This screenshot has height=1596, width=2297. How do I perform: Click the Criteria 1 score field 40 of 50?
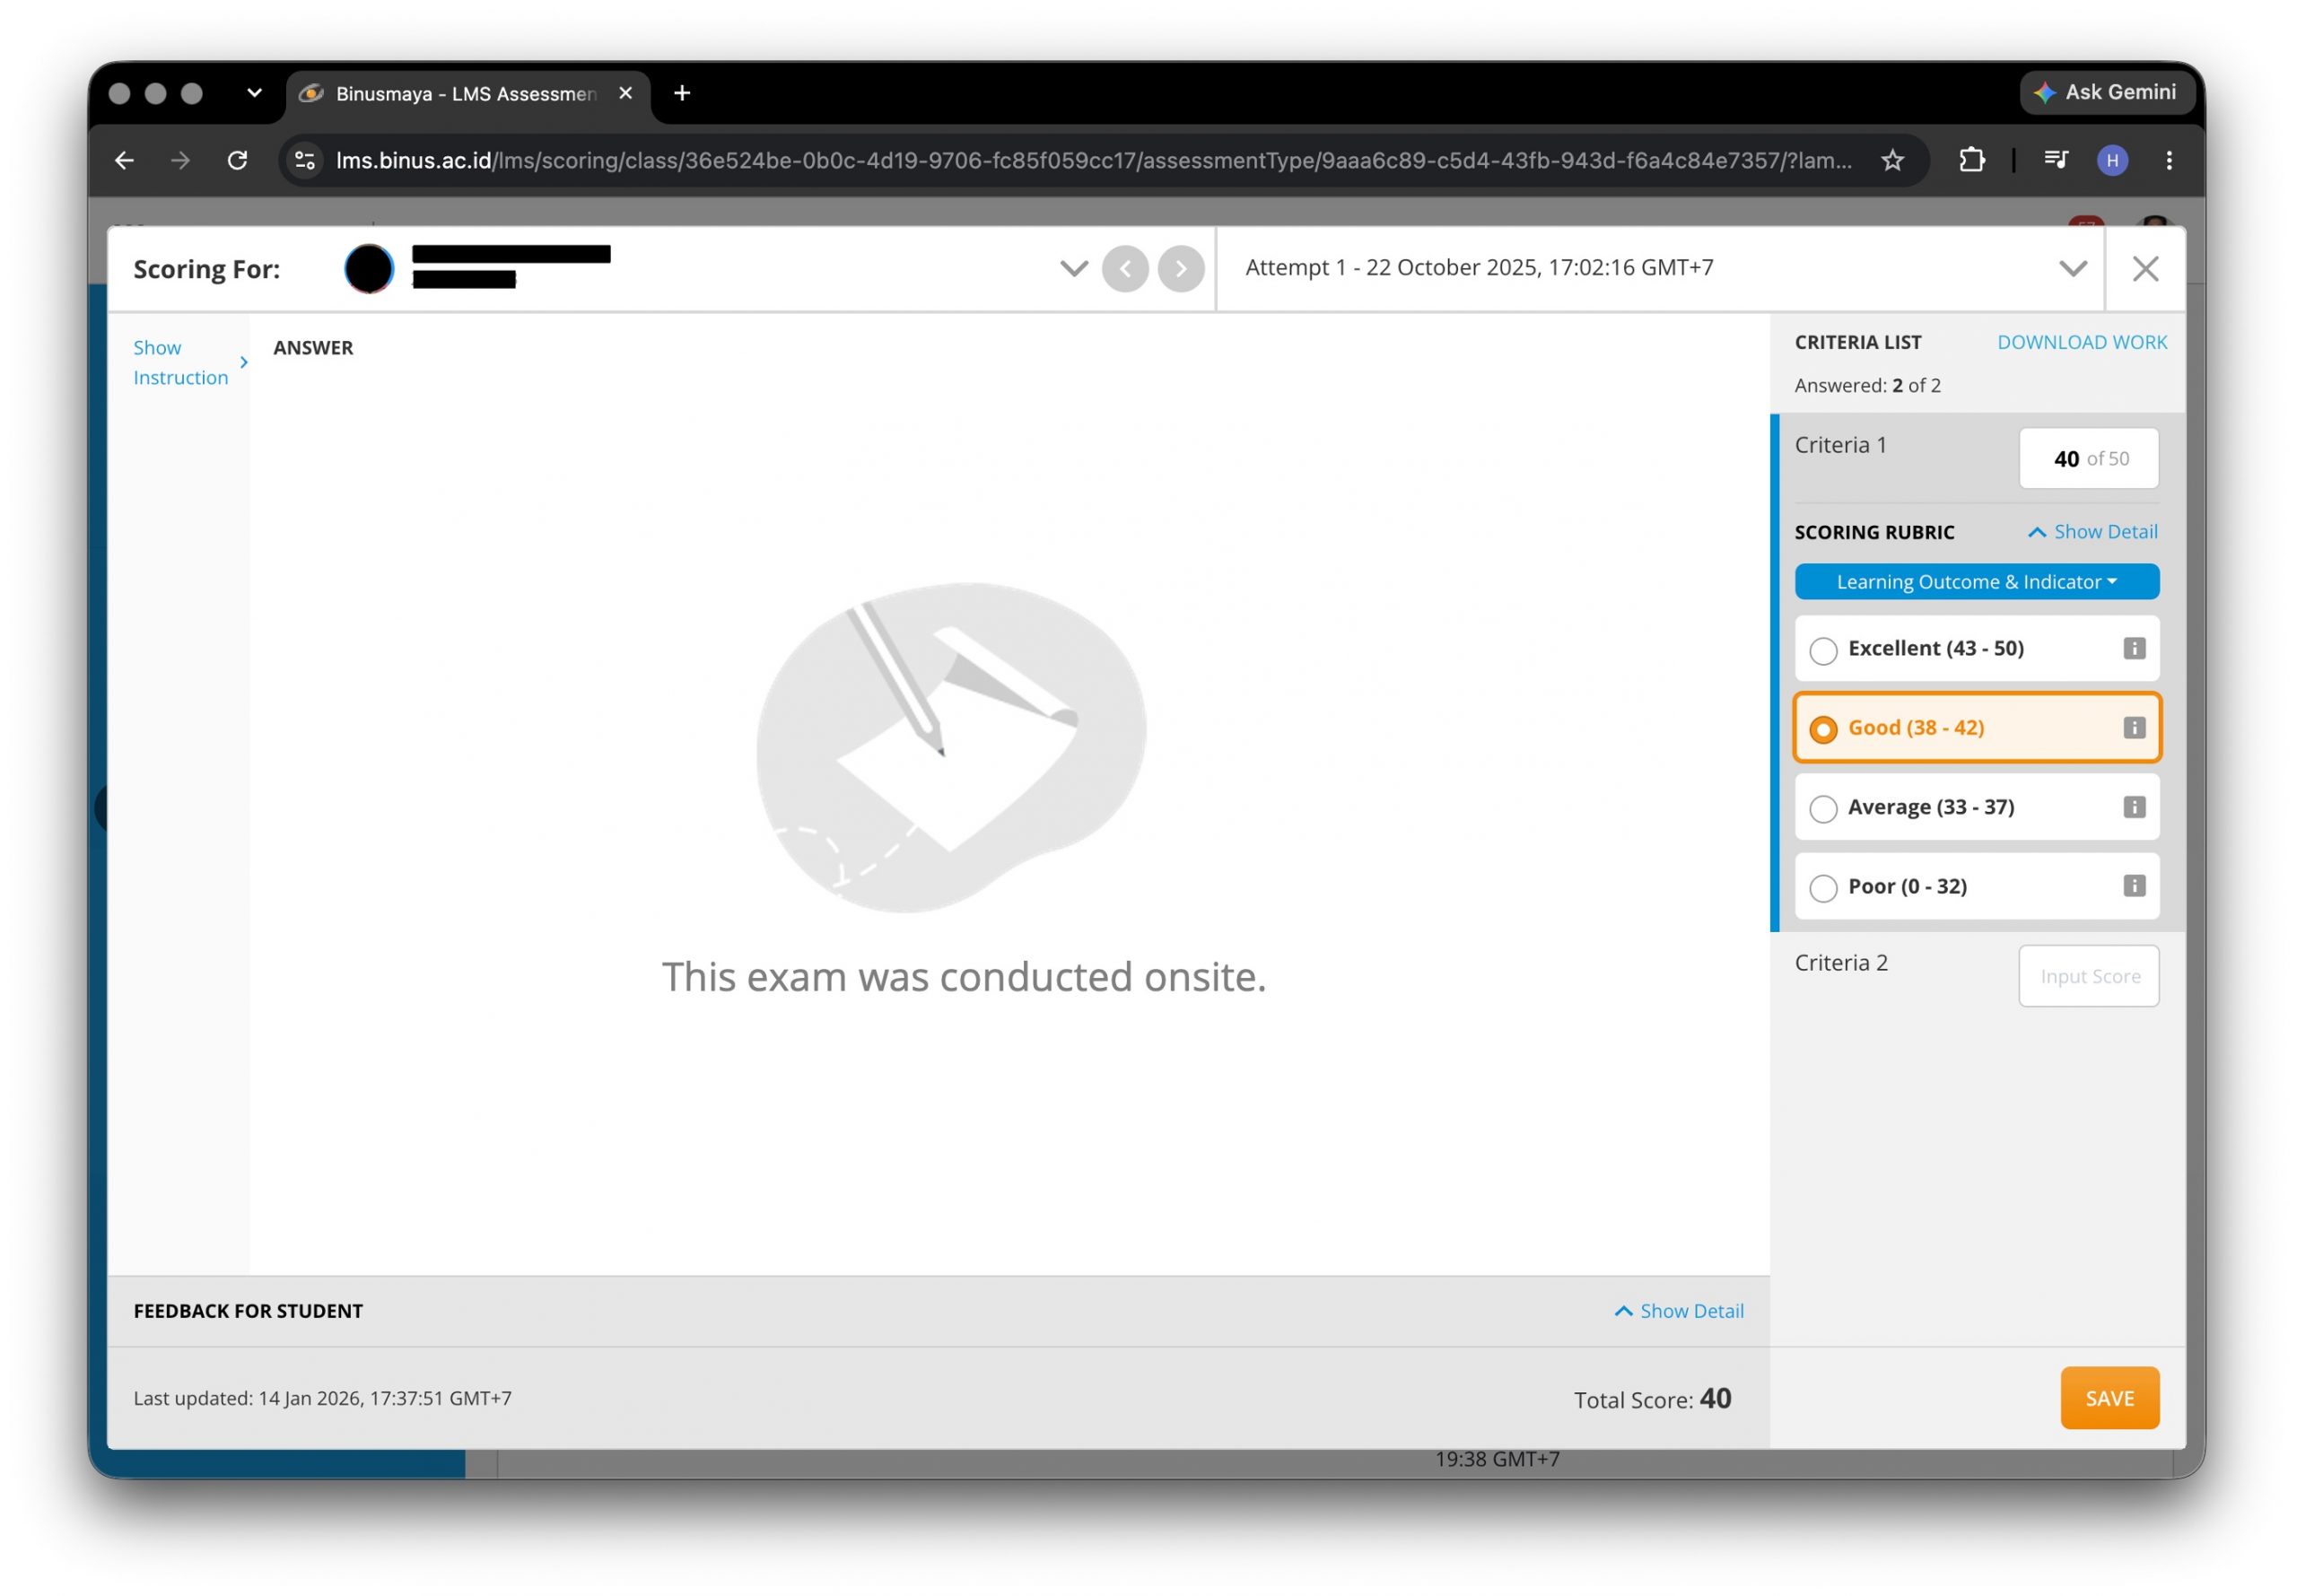pos(2088,458)
